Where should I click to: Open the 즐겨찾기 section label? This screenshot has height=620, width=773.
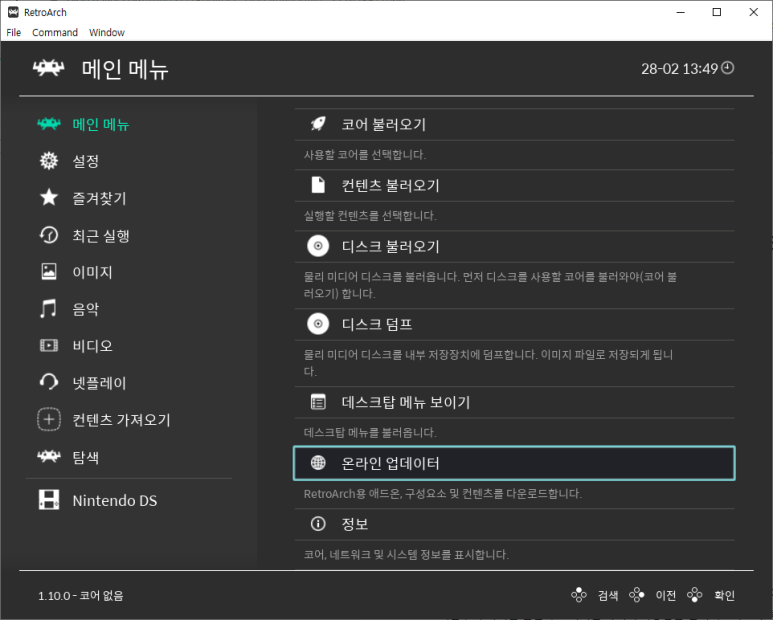[x=100, y=198]
